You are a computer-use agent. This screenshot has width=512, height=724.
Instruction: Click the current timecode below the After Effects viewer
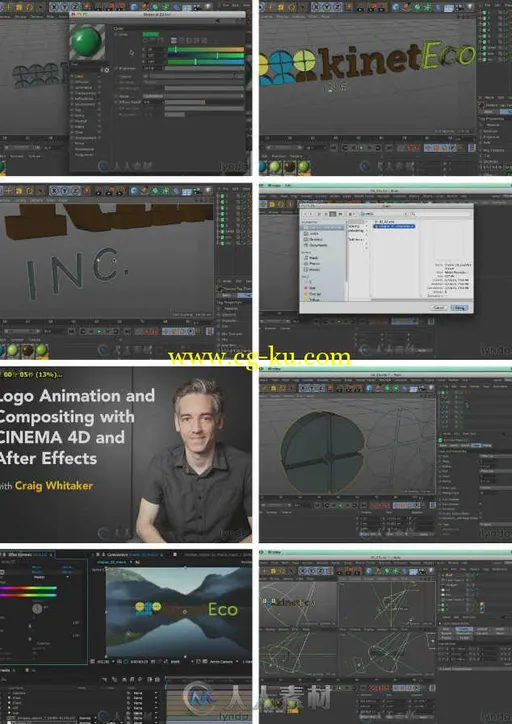click(x=138, y=662)
